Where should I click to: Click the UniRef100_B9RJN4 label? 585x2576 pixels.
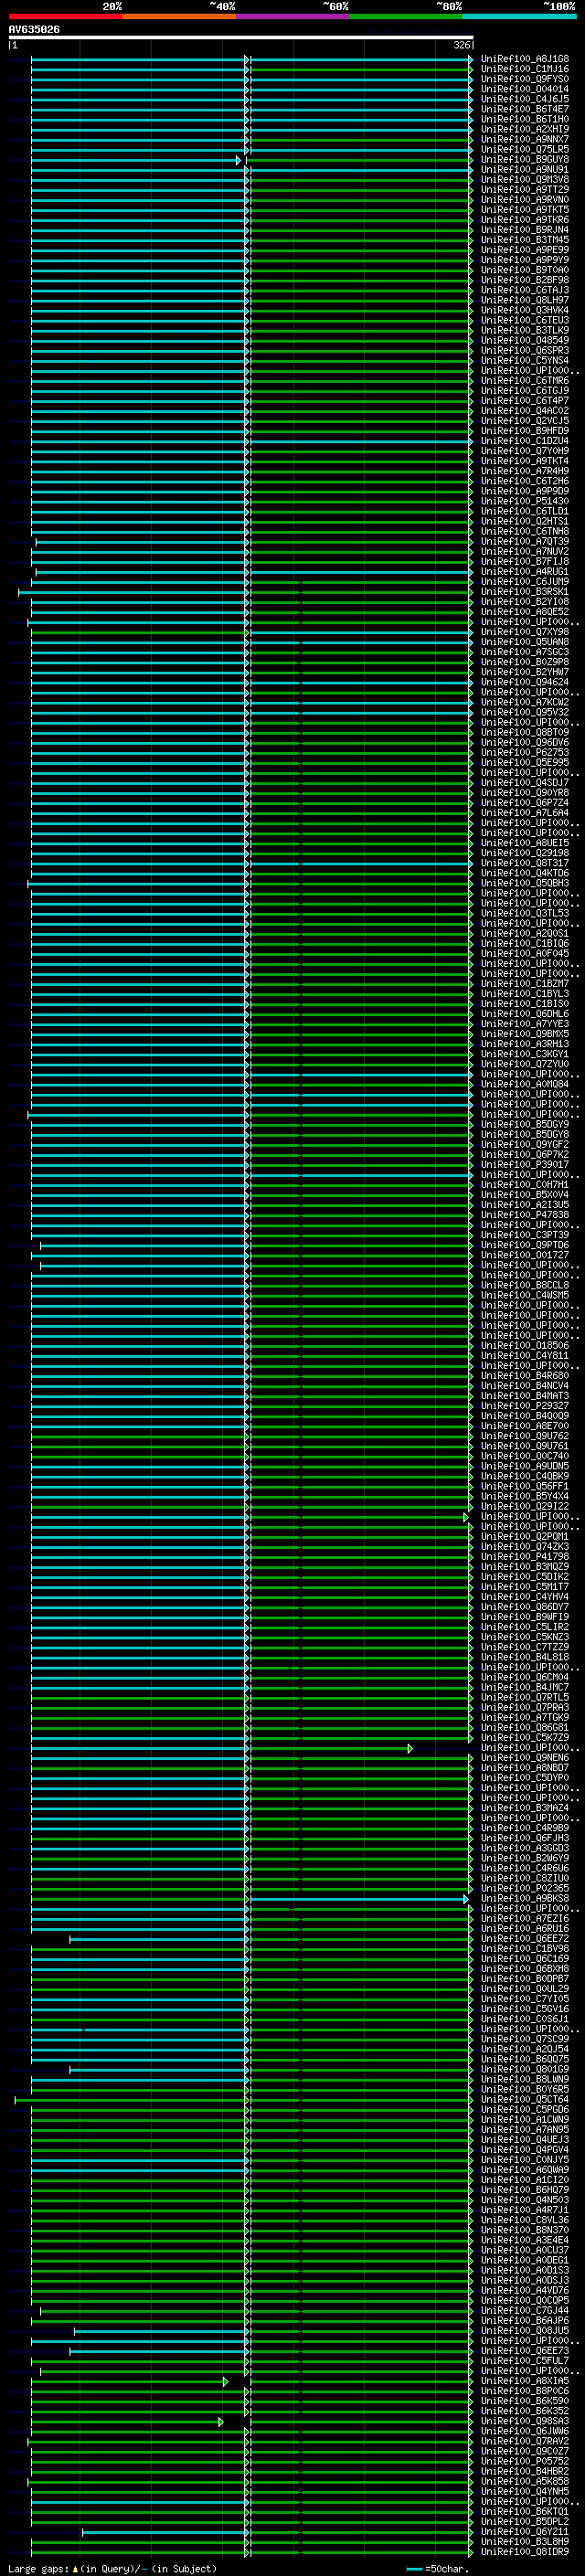click(x=525, y=230)
